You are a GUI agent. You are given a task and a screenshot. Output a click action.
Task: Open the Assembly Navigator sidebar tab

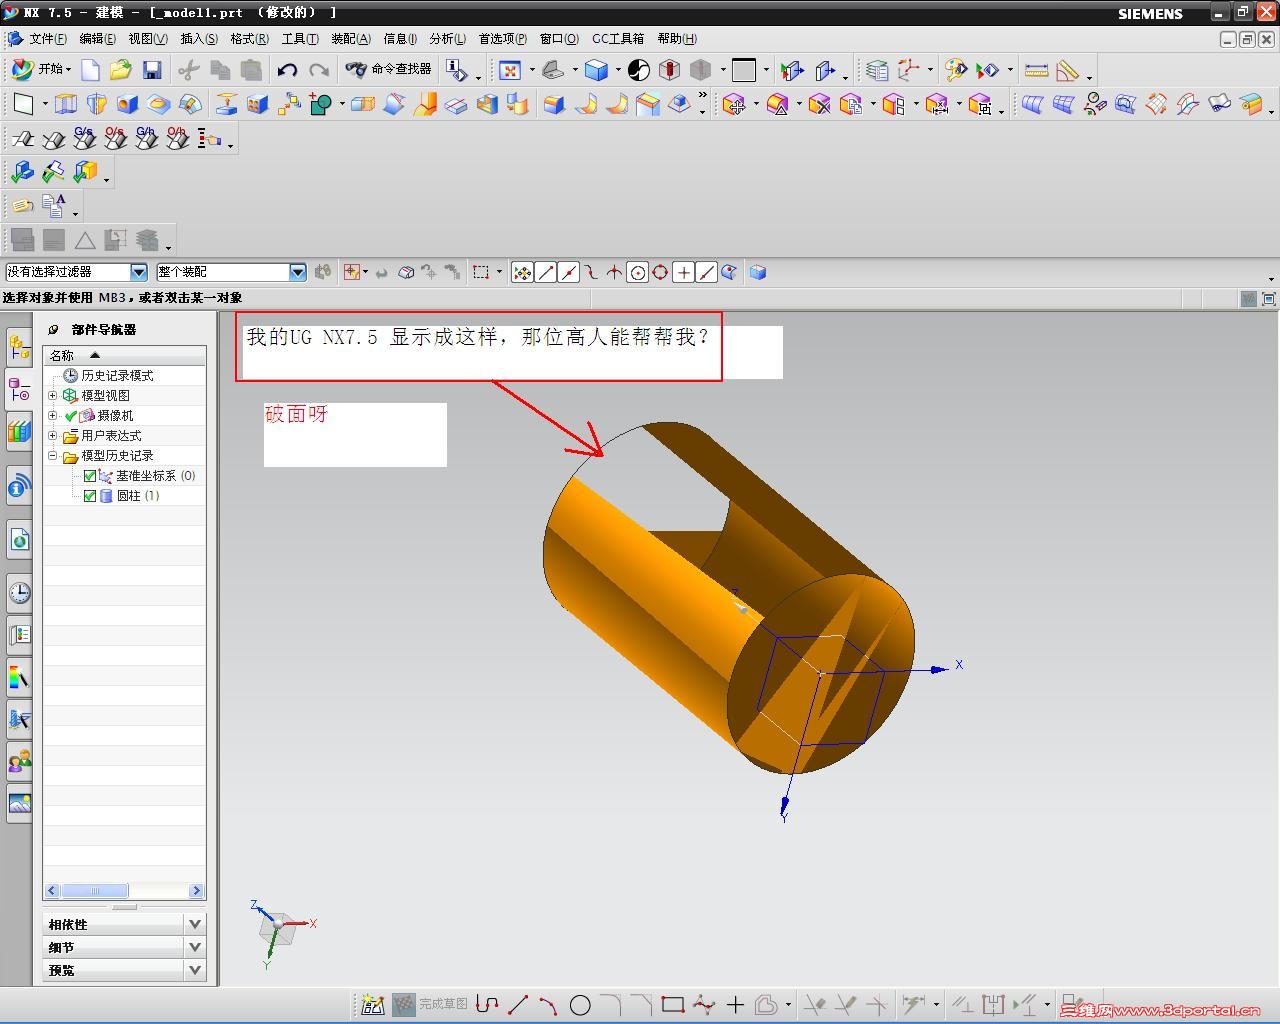(x=19, y=347)
